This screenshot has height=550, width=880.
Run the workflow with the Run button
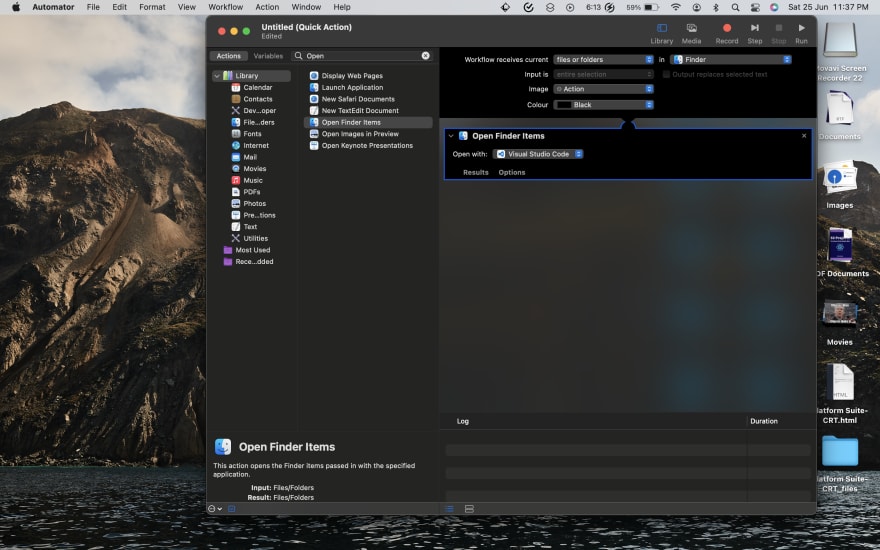tap(801, 34)
